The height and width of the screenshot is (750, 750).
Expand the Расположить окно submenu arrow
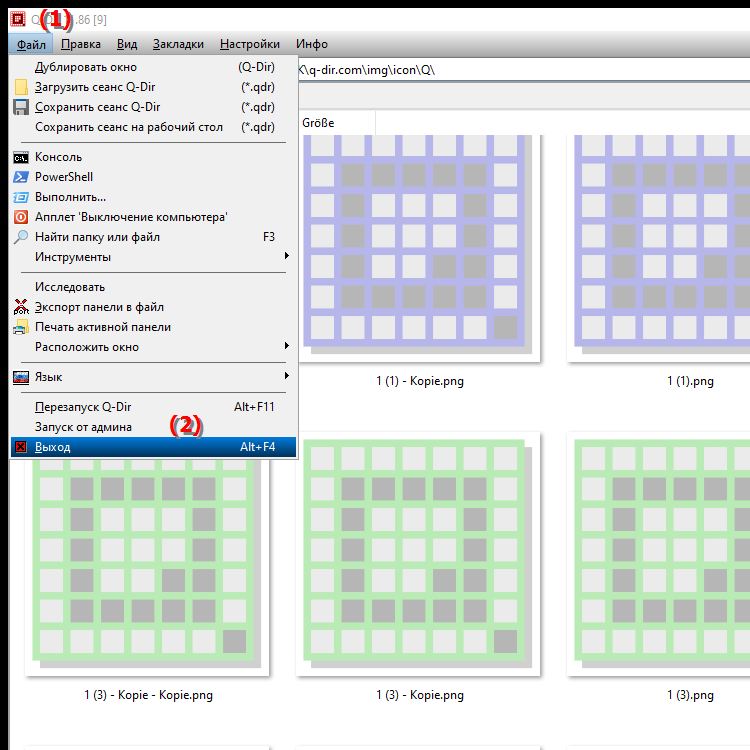point(287,346)
